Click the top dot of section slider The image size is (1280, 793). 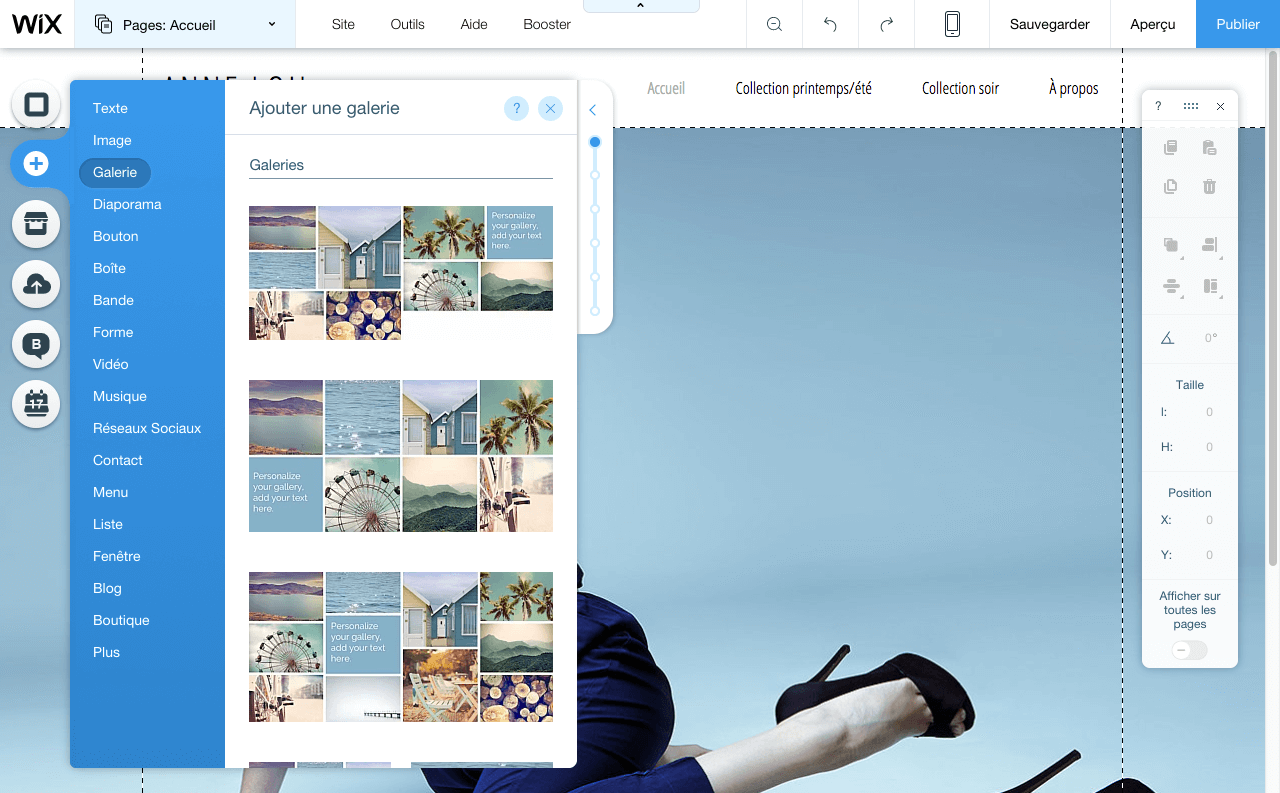[595, 142]
